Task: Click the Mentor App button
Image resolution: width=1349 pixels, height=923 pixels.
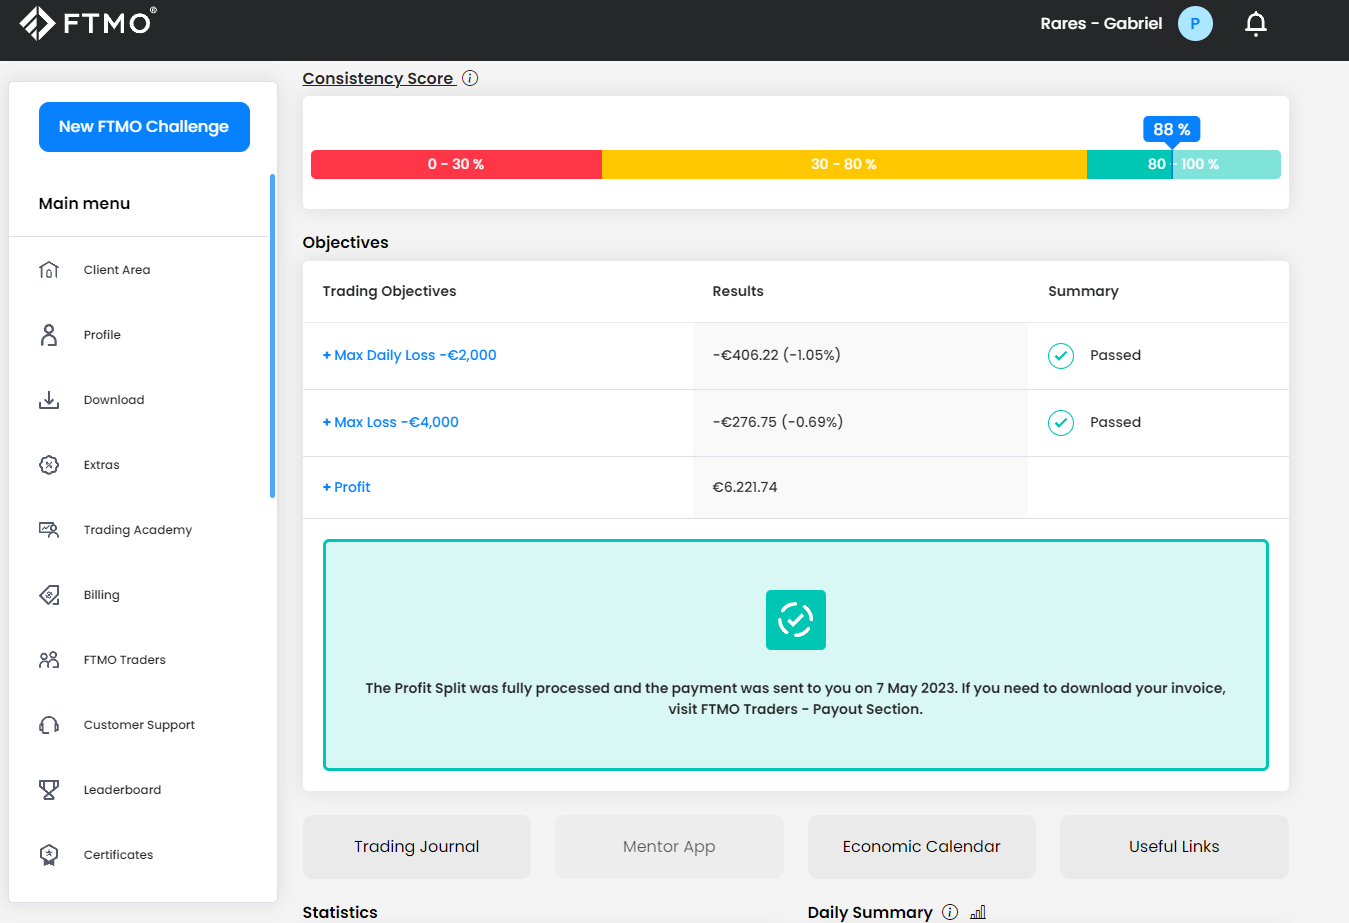Action: (x=669, y=847)
